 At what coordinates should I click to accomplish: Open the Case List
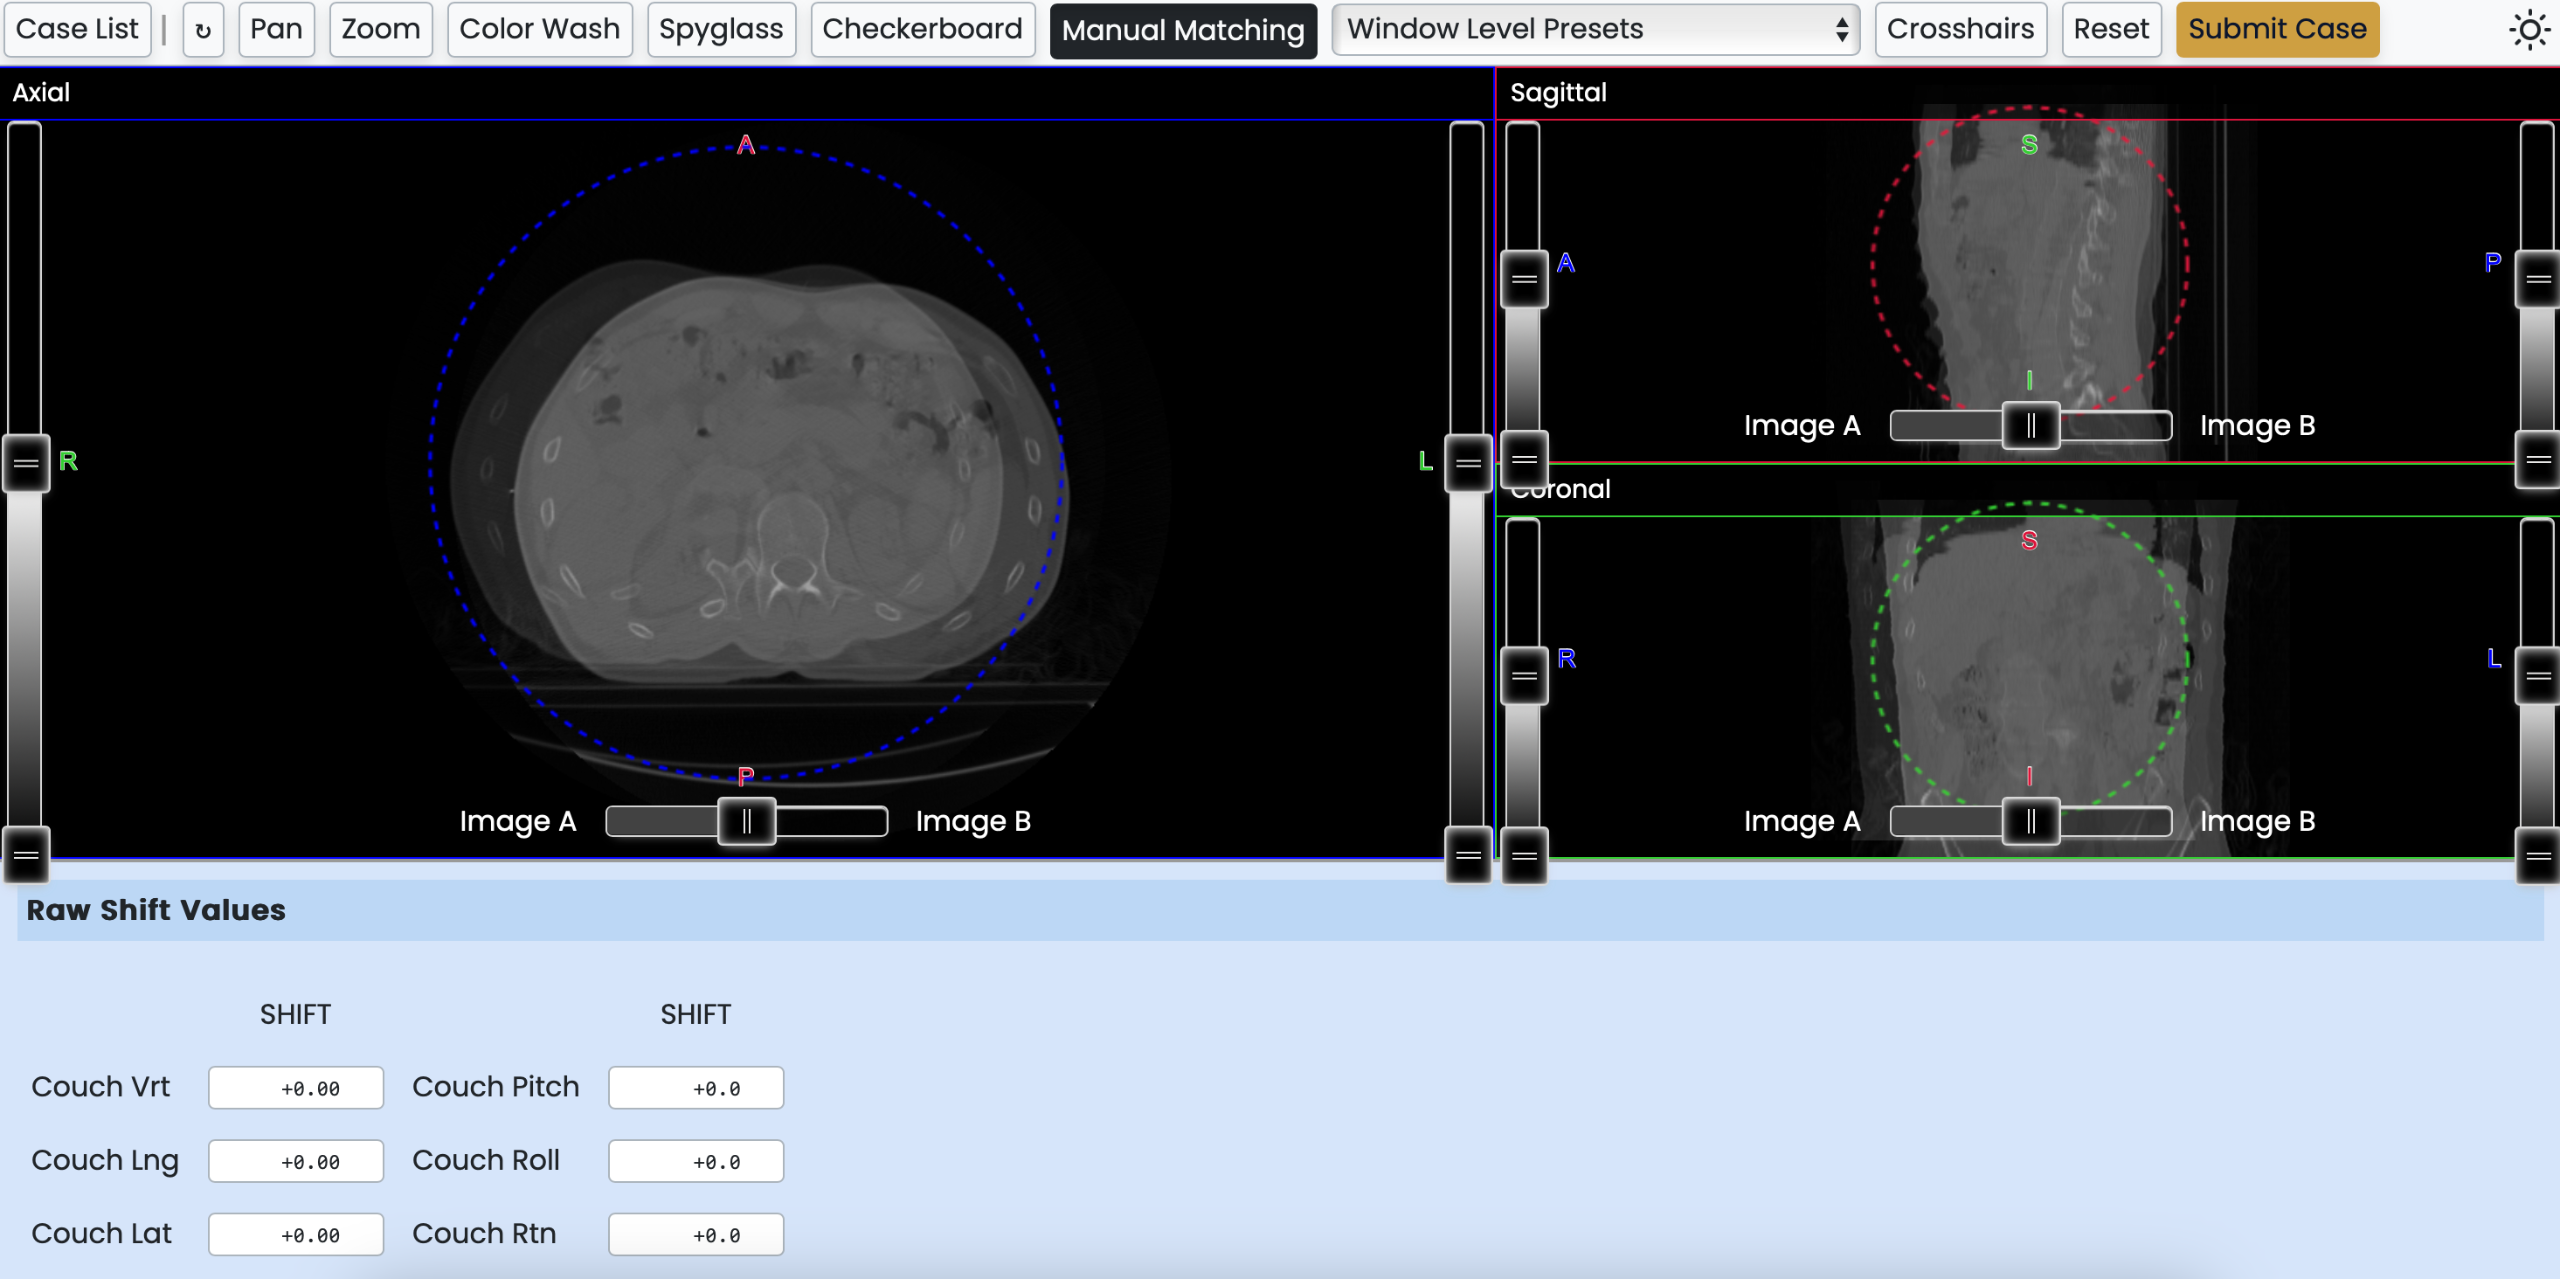(77, 29)
